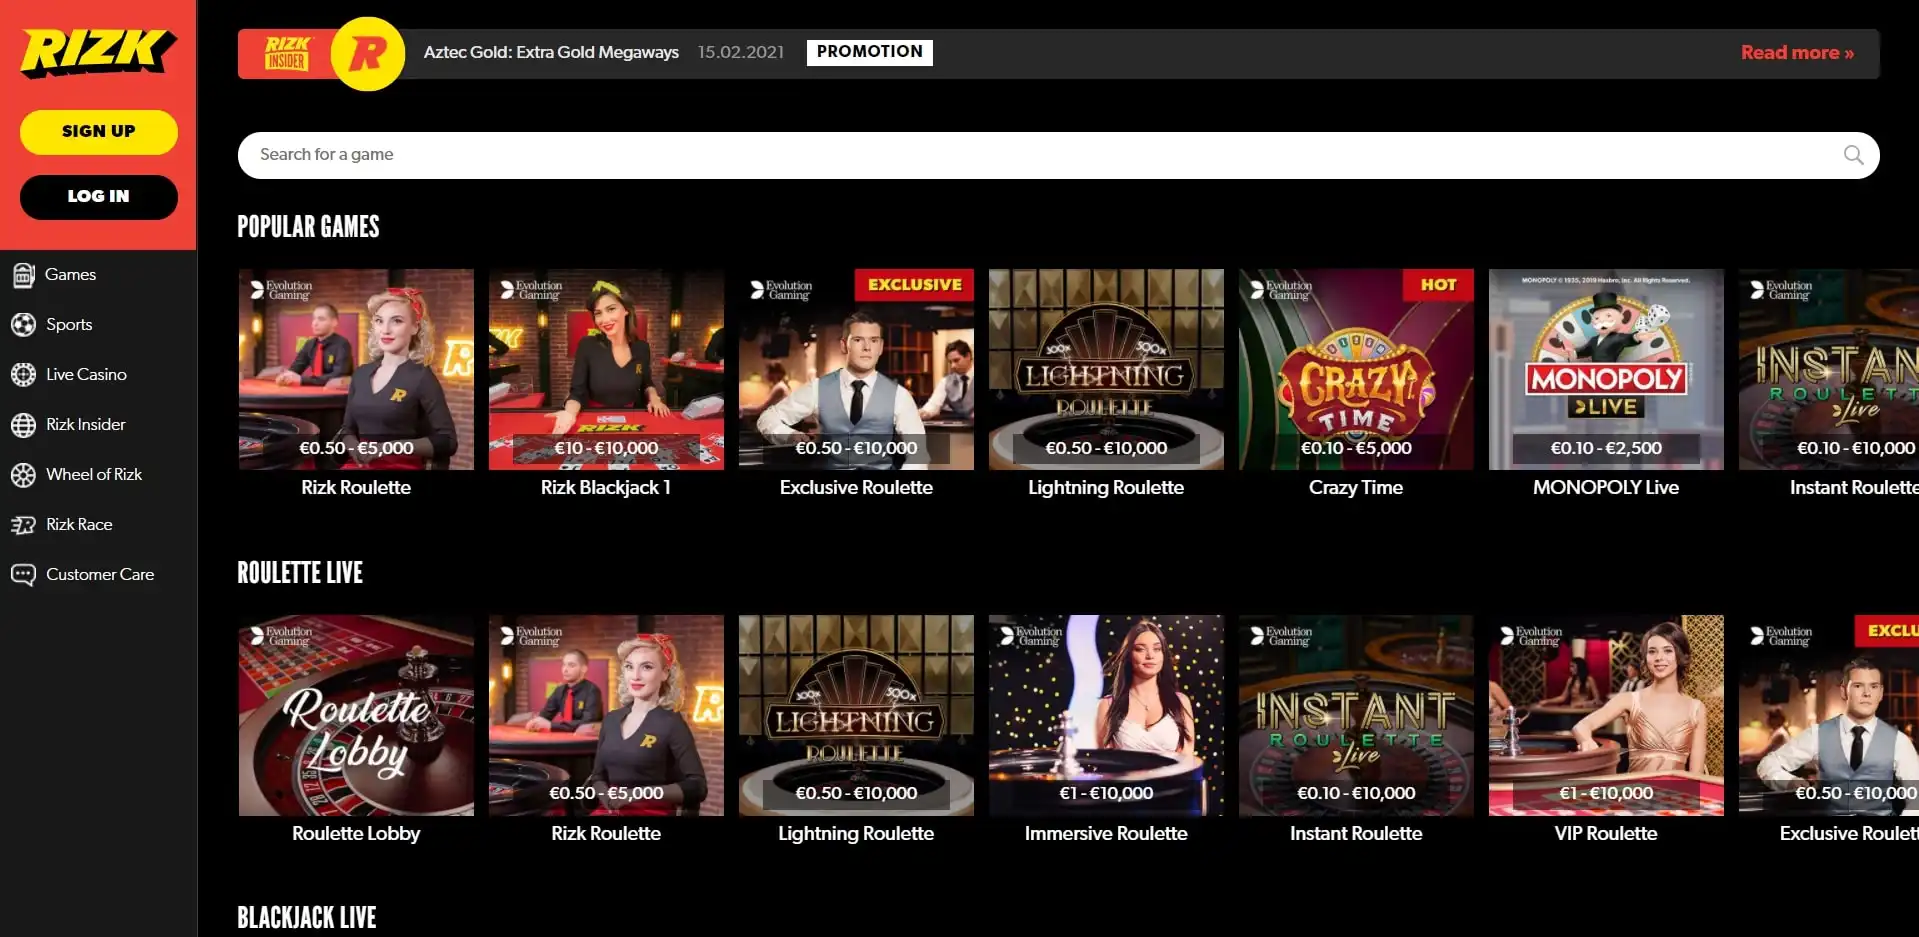Image resolution: width=1919 pixels, height=937 pixels.
Task: Click the Wheel of Rizk icon
Action: 24,475
